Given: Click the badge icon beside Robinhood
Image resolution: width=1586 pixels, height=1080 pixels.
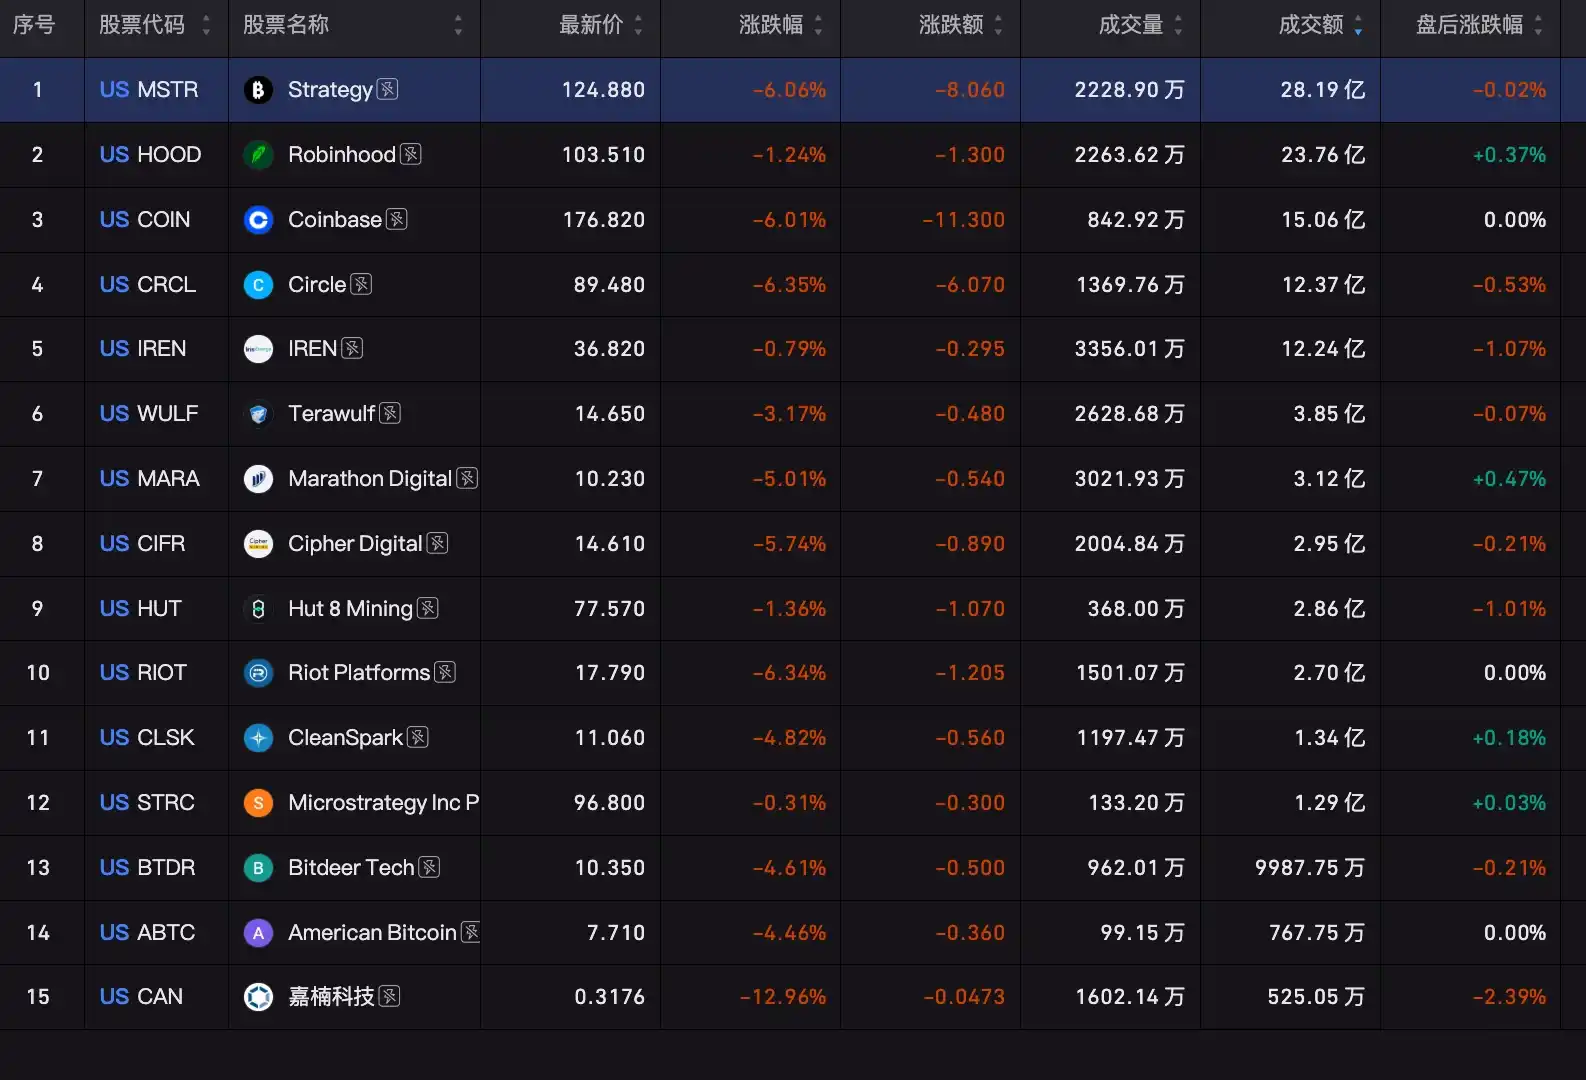Looking at the screenshot, I should tap(411, 154).
